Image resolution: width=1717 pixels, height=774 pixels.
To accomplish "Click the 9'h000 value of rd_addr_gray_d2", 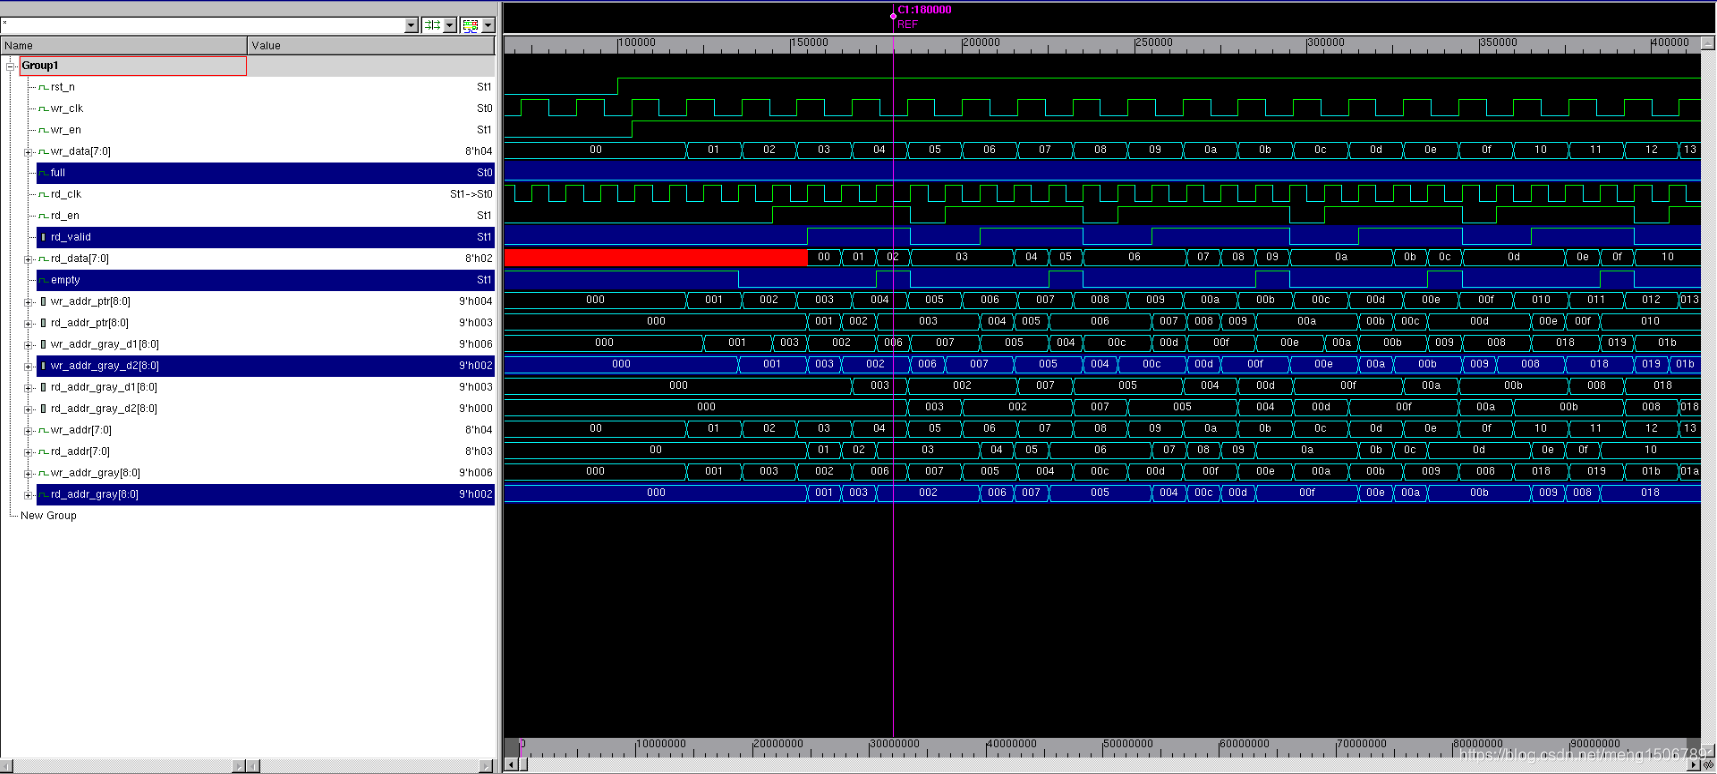I will (476, 409).
